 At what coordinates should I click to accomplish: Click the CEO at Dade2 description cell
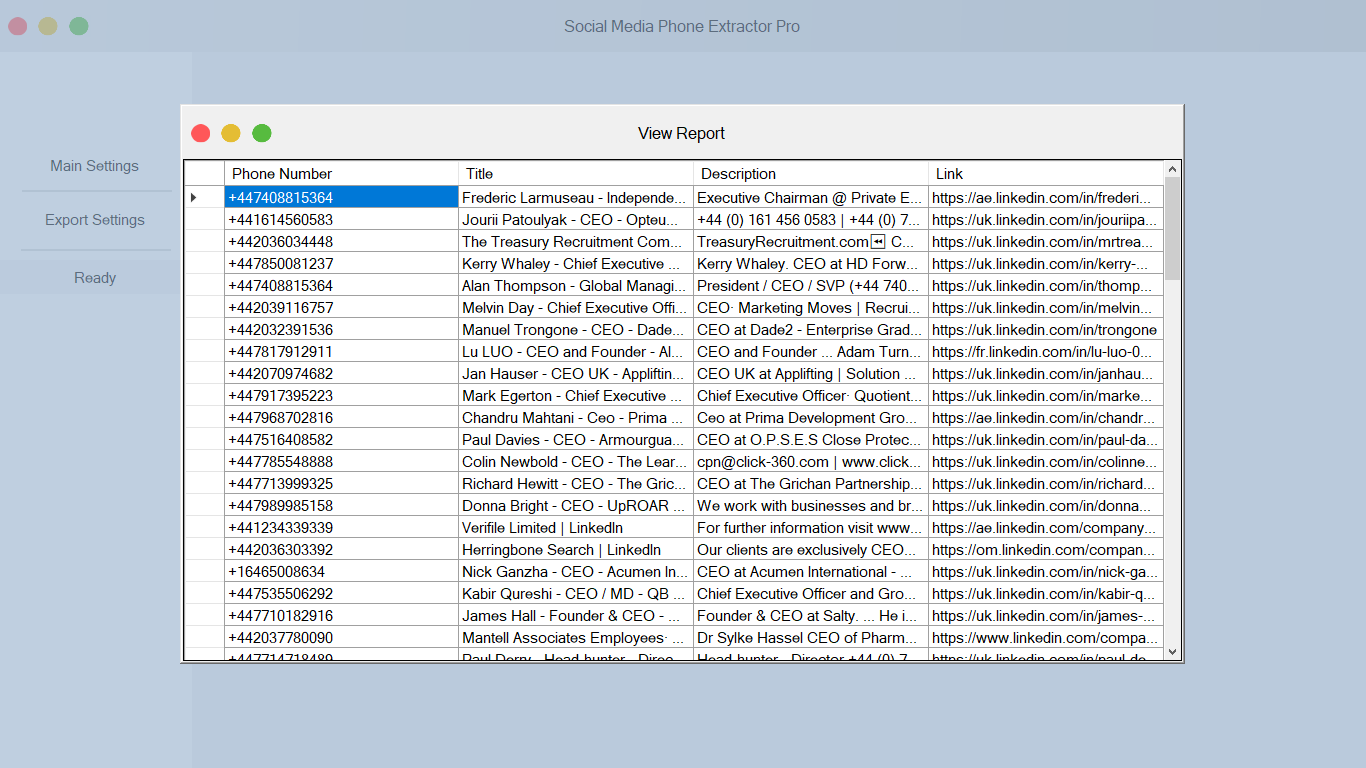pyautogui.click(x=811, y=330)
